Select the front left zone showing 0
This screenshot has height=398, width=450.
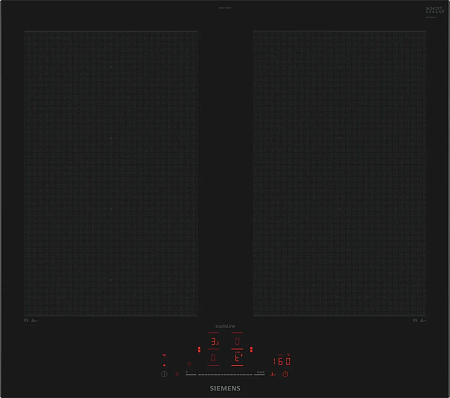tap(213, 358)
